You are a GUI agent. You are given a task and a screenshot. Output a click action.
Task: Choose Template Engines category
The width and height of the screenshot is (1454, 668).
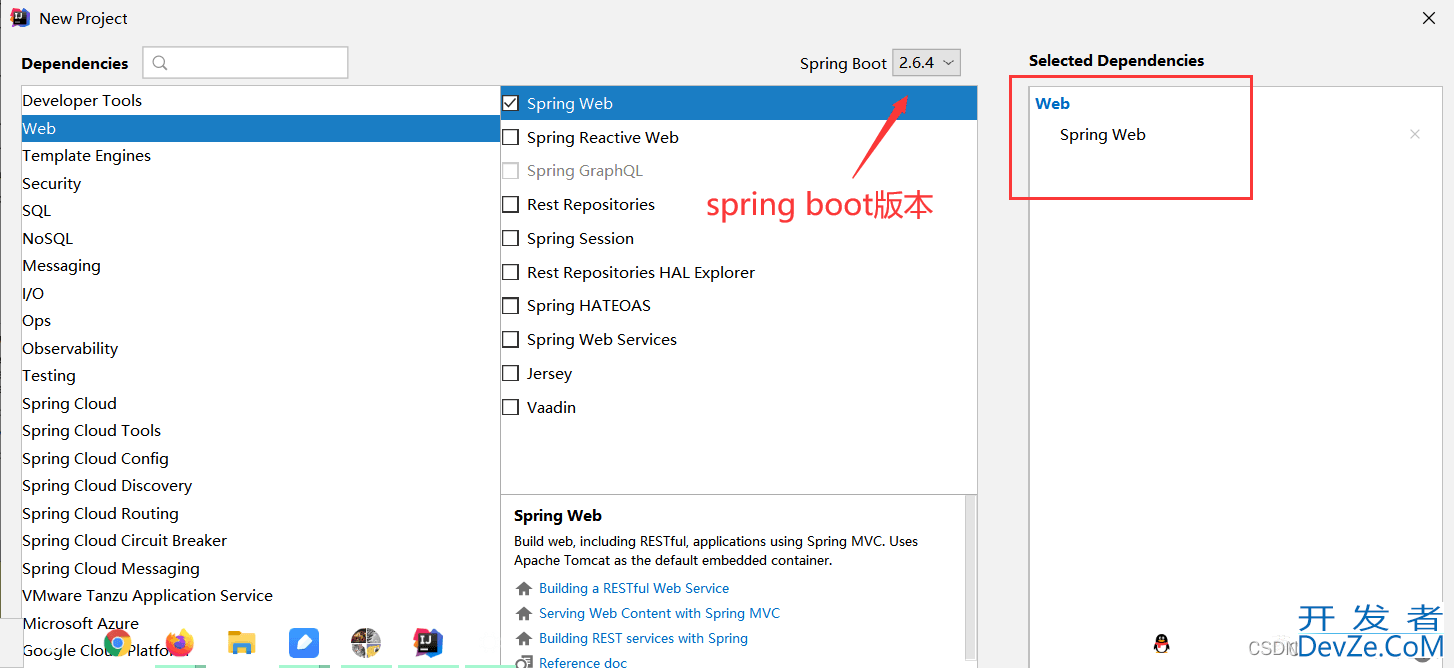point(260,155)
